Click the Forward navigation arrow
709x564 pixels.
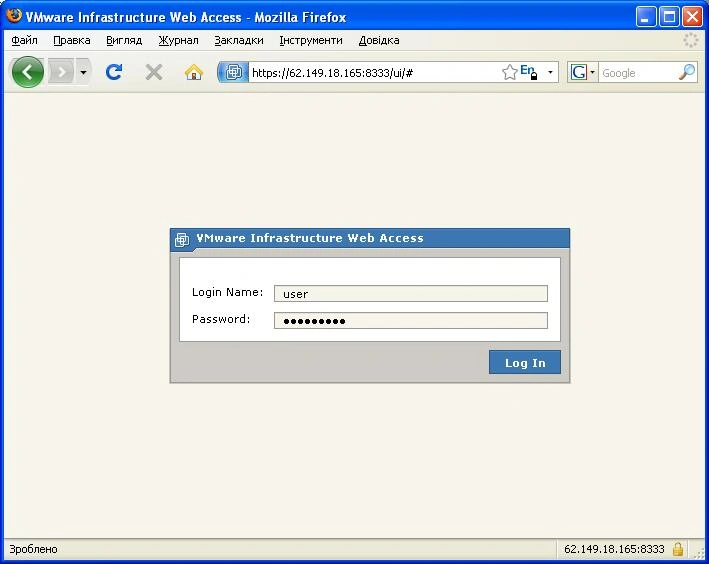coord(62,72)
